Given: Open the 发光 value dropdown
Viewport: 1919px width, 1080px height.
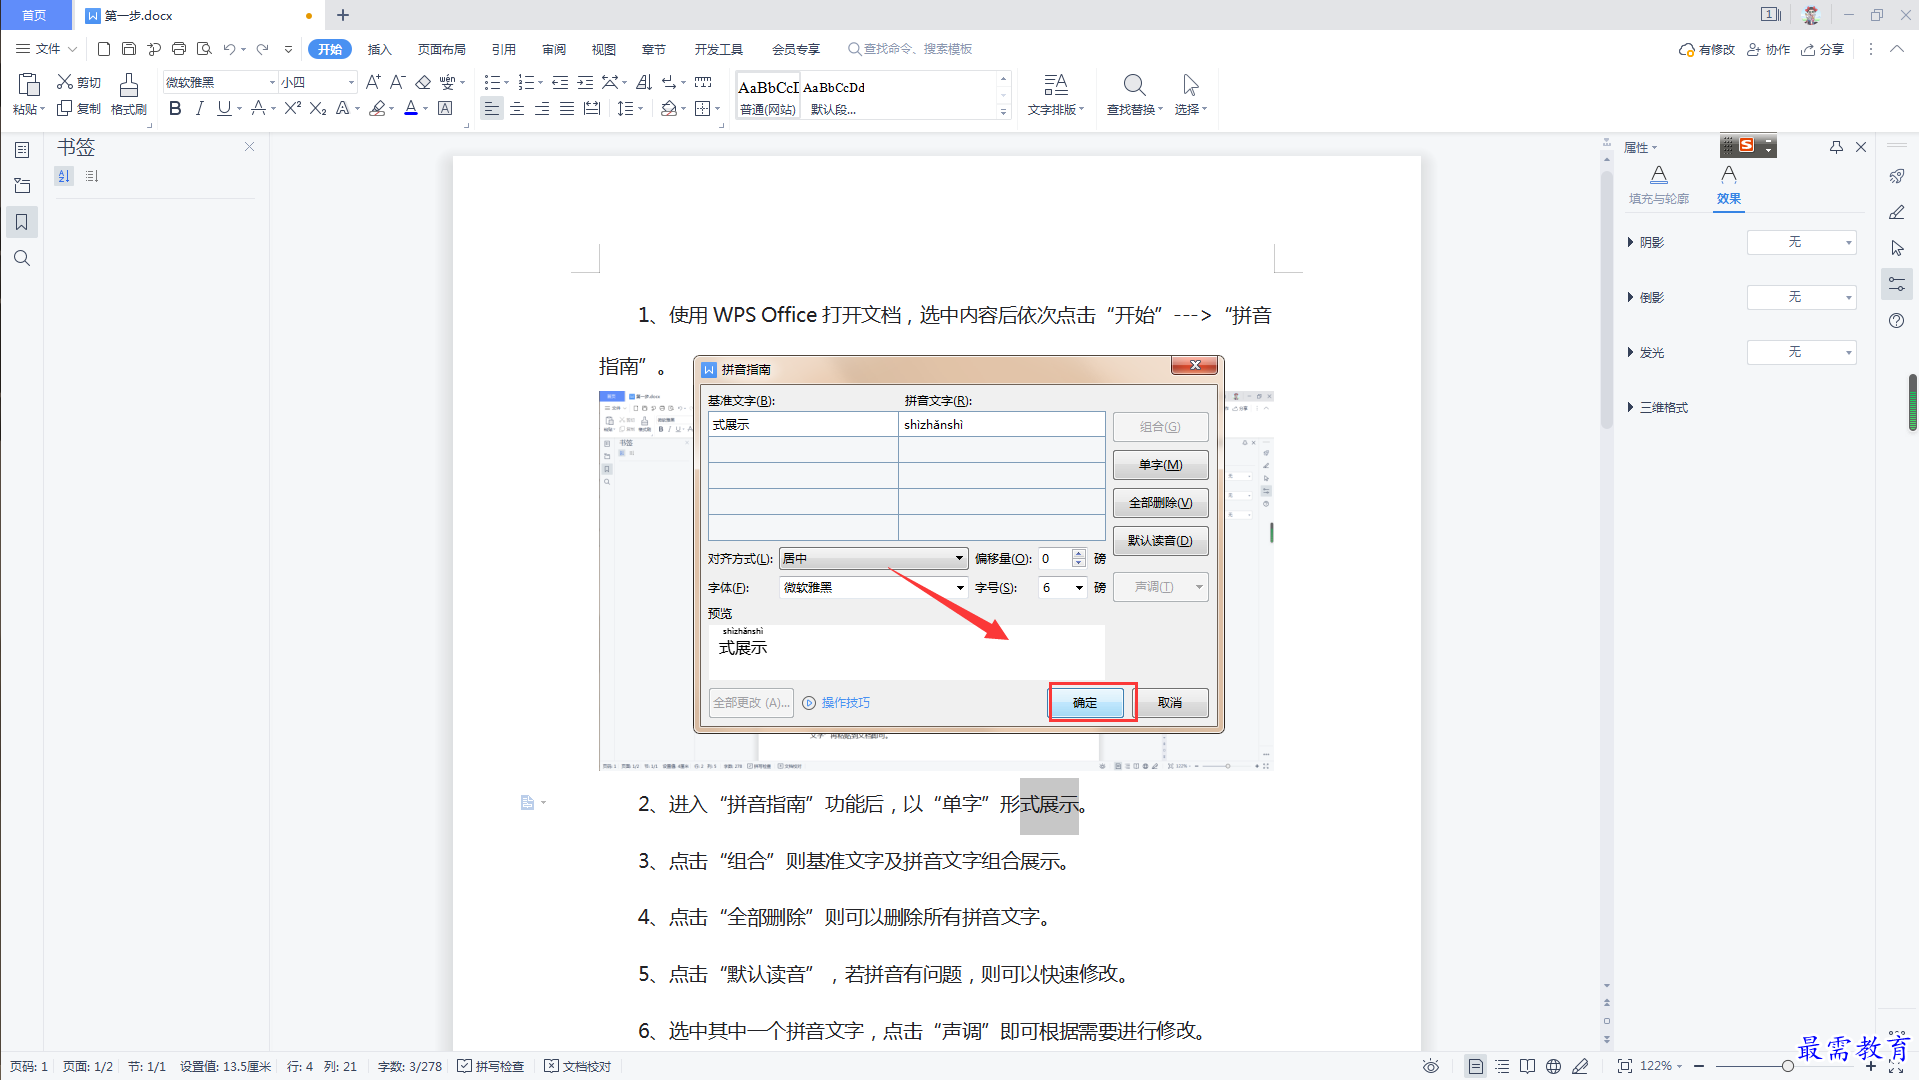Looking at the screenshot, I should 1801,352.
